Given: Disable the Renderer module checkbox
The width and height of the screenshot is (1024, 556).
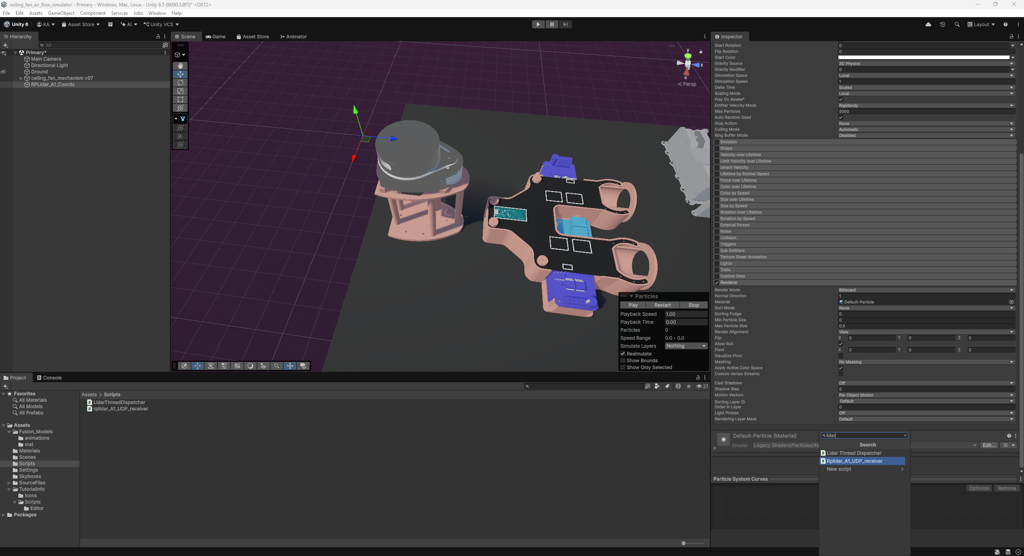Looking at the screenshot, I should tap(716, 282).
